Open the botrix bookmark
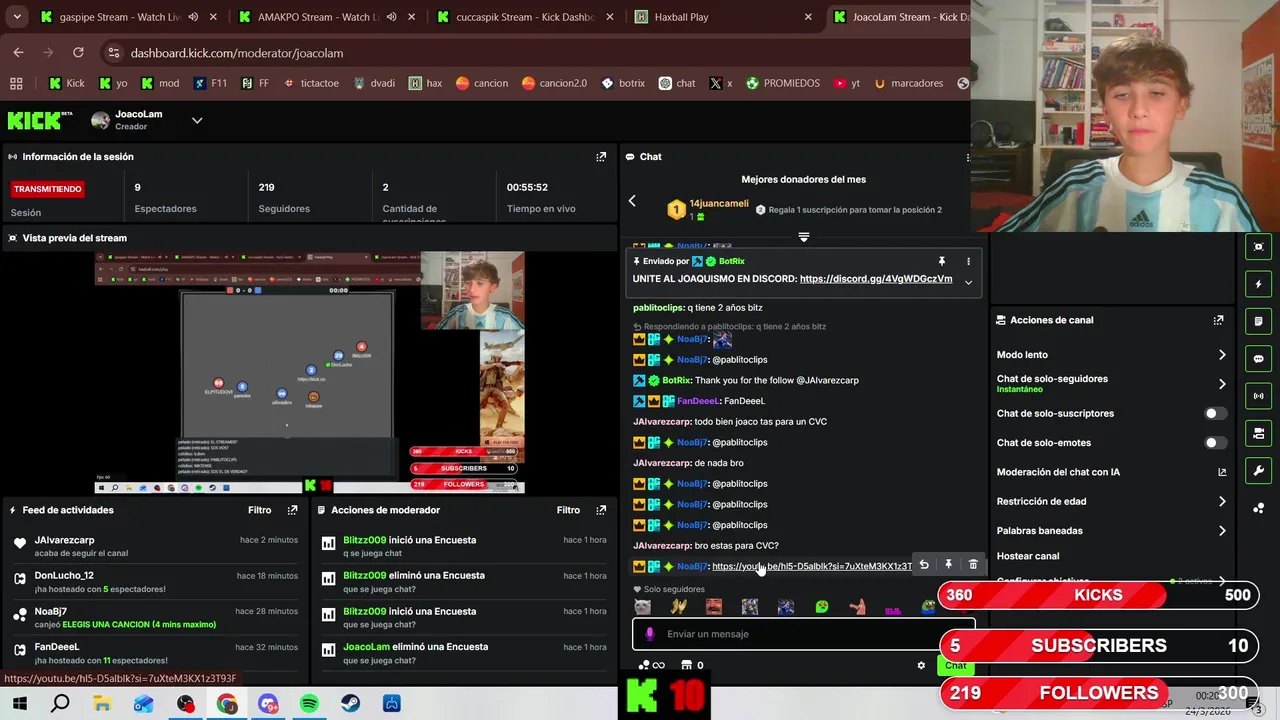The image size is (1280, 720). click(x=622, y=83)
